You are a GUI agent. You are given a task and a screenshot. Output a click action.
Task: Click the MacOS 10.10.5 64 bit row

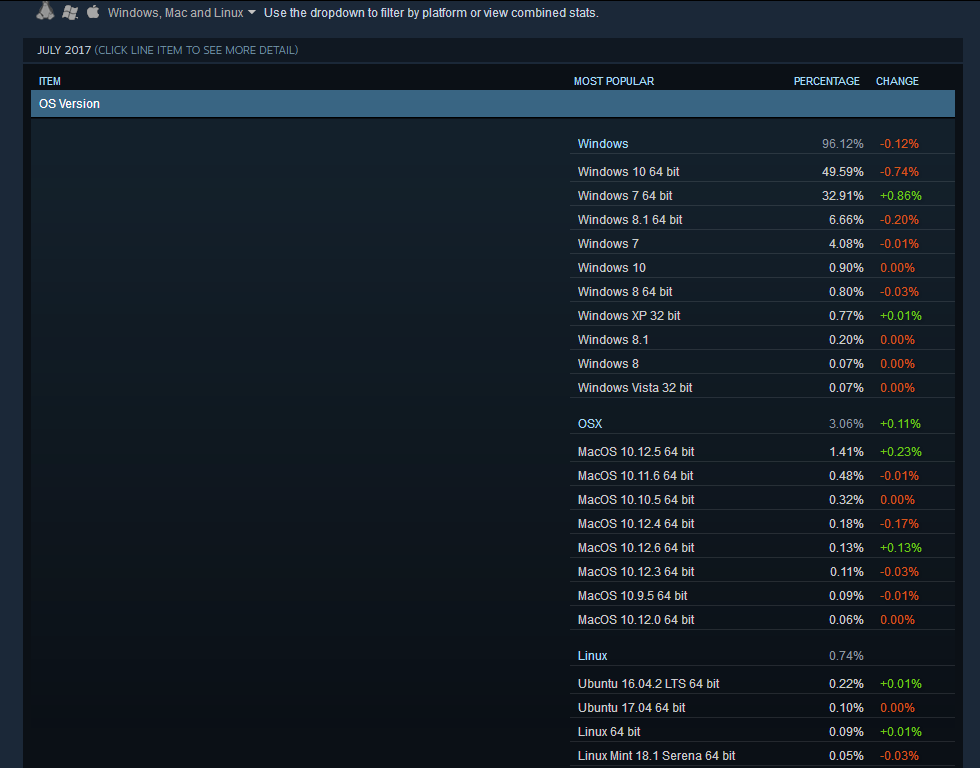pos(762,499)
